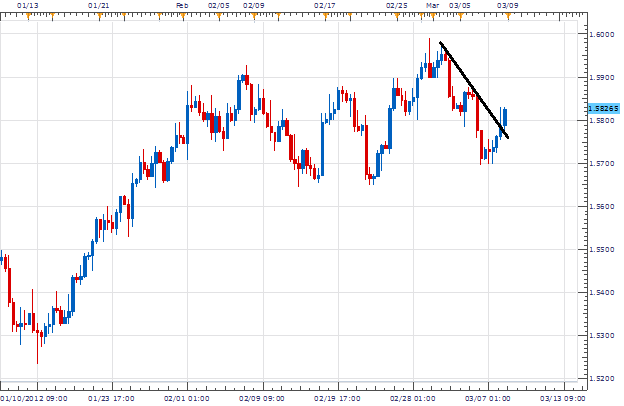
Task: Click the 02/09 09:00 time label
Action: click(x=262, y=398)
